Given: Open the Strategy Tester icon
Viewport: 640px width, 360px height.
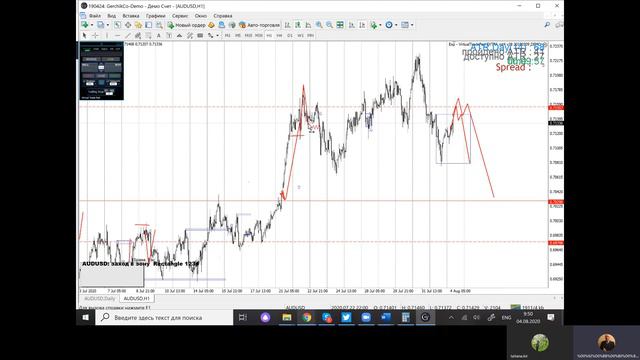Looking at the screenshot, I should (x=159, y=25).
